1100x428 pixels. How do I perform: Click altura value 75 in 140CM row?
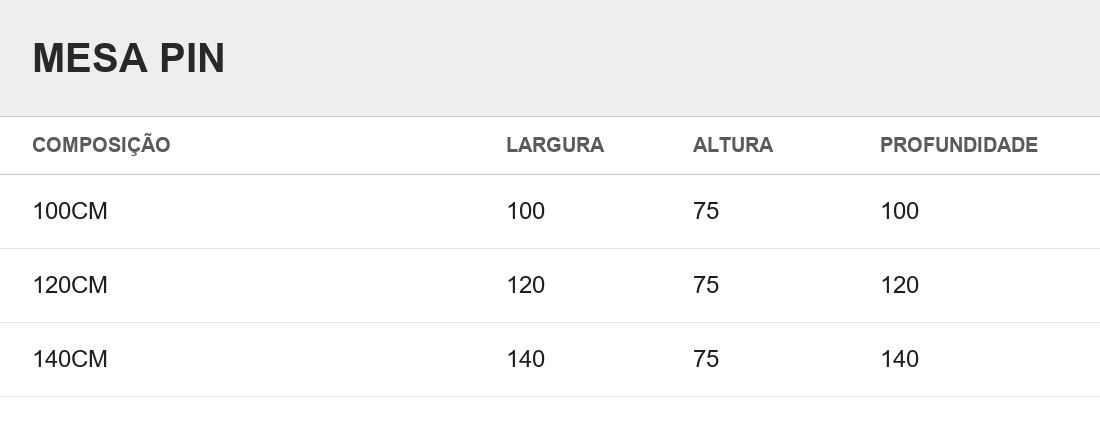[x=706, y=359]
